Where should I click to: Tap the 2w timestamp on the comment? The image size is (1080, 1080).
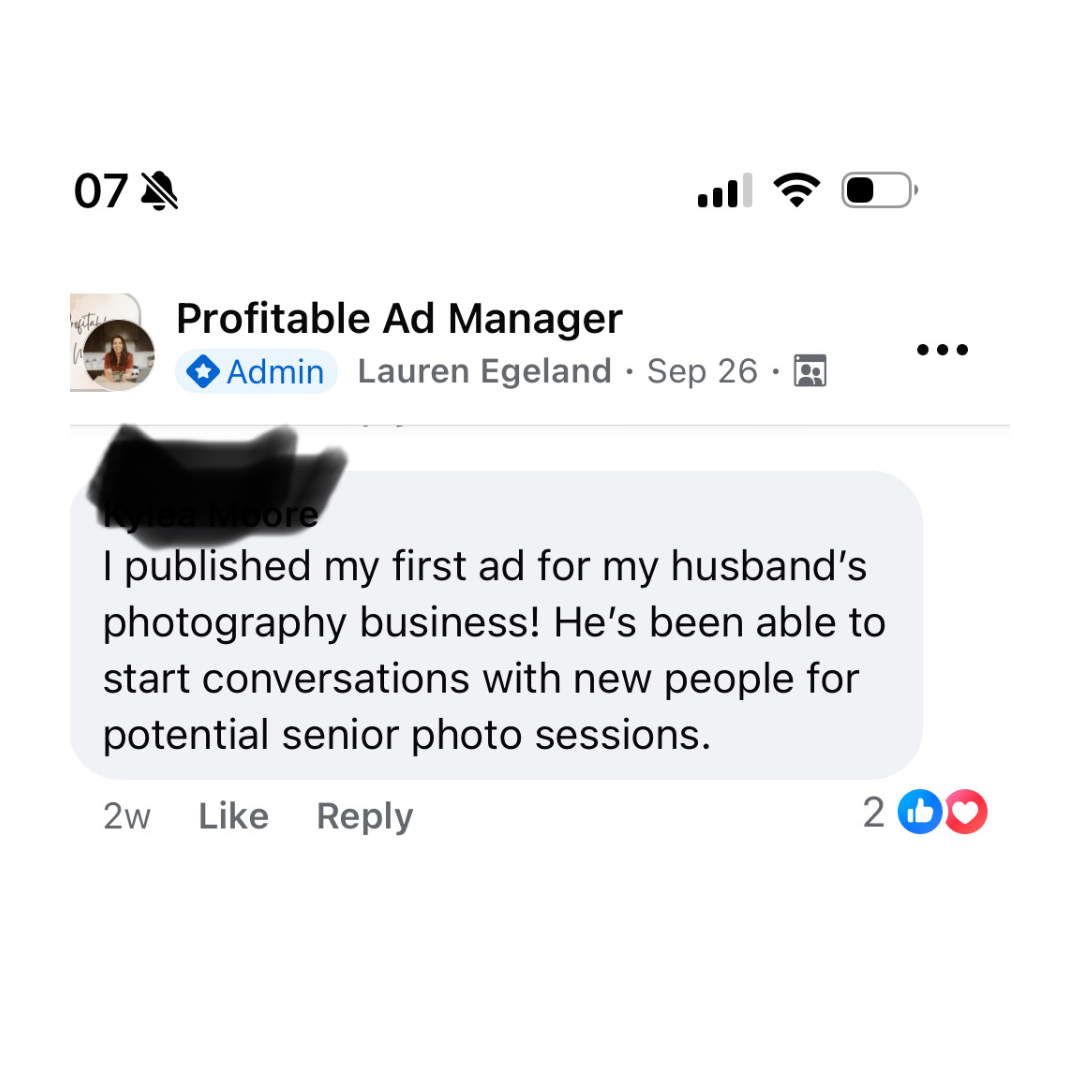(x=126, y=815)
